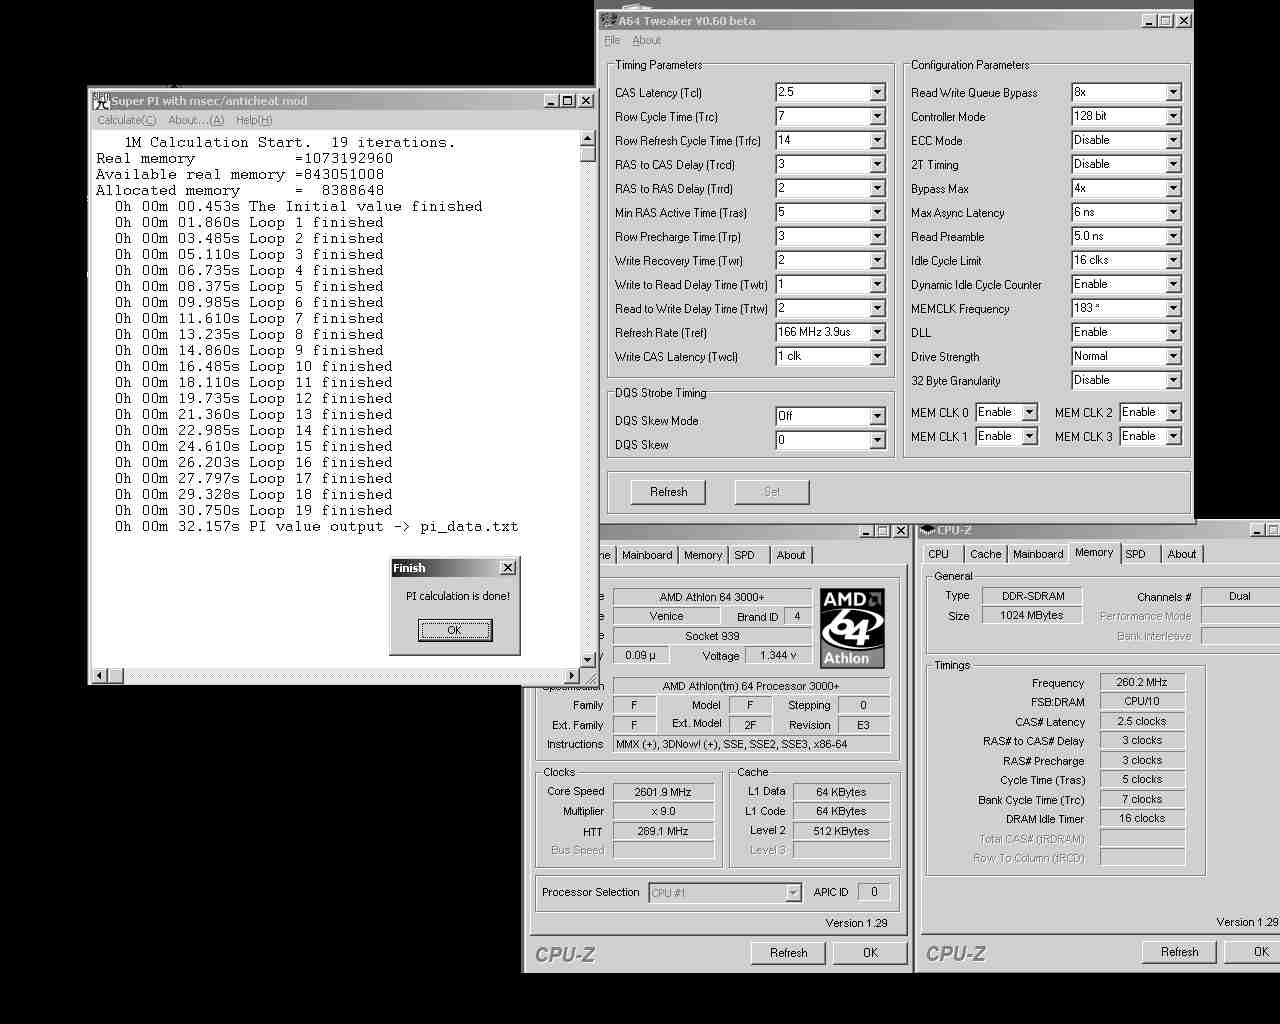Switch to About tab in right CPU-Z

tap(1182, 554)
